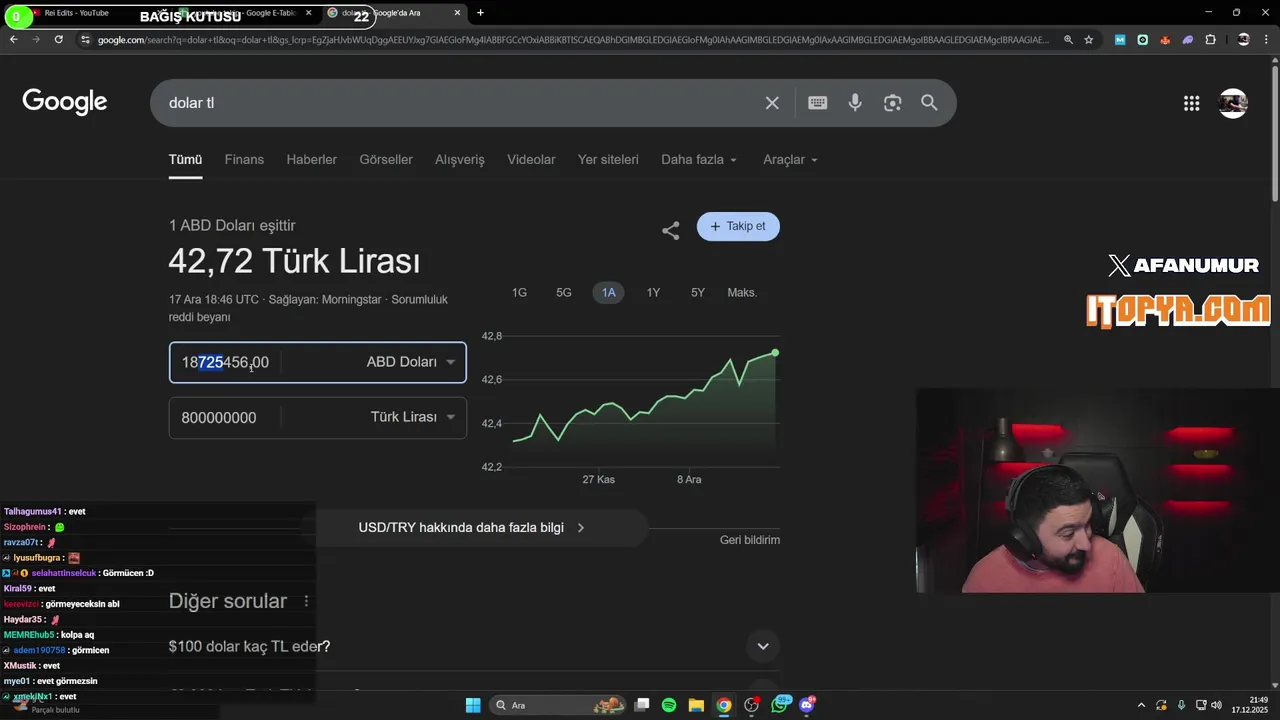This screenshot has width=1280, height=720.
Task: Open the MetaMask fox extension
Action: pyautogui.click(x=1165, y=39)
